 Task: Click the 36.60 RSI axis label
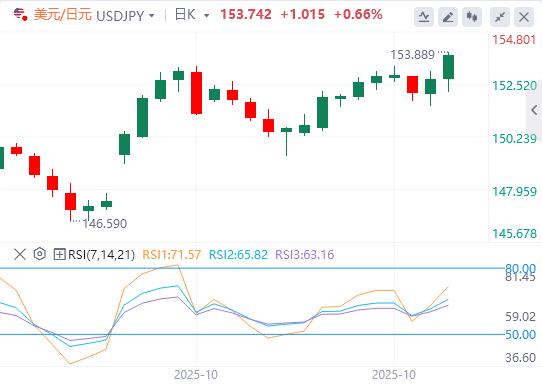[x=521, y=357]
